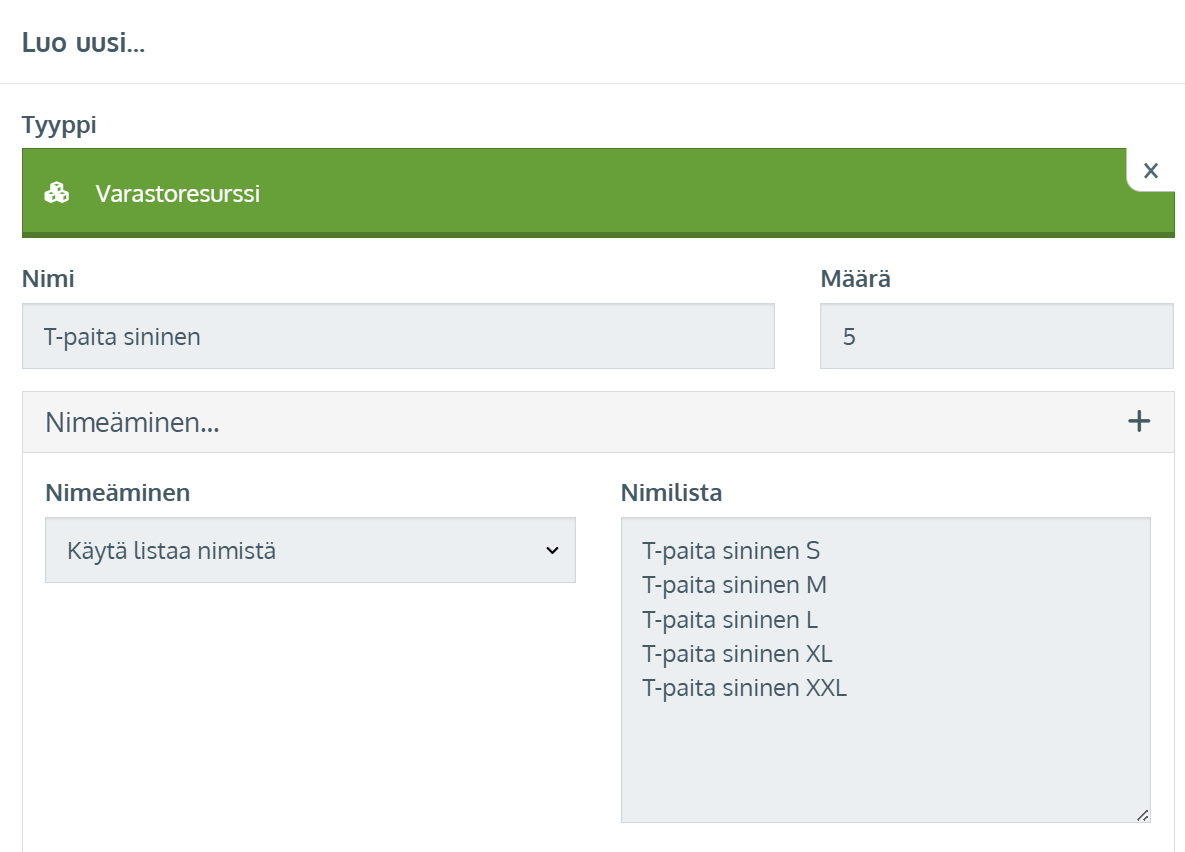The height and width of the screenshot is (852, 1185).
Task: Click the Nimi label above name field
Action: coord(48,279)
